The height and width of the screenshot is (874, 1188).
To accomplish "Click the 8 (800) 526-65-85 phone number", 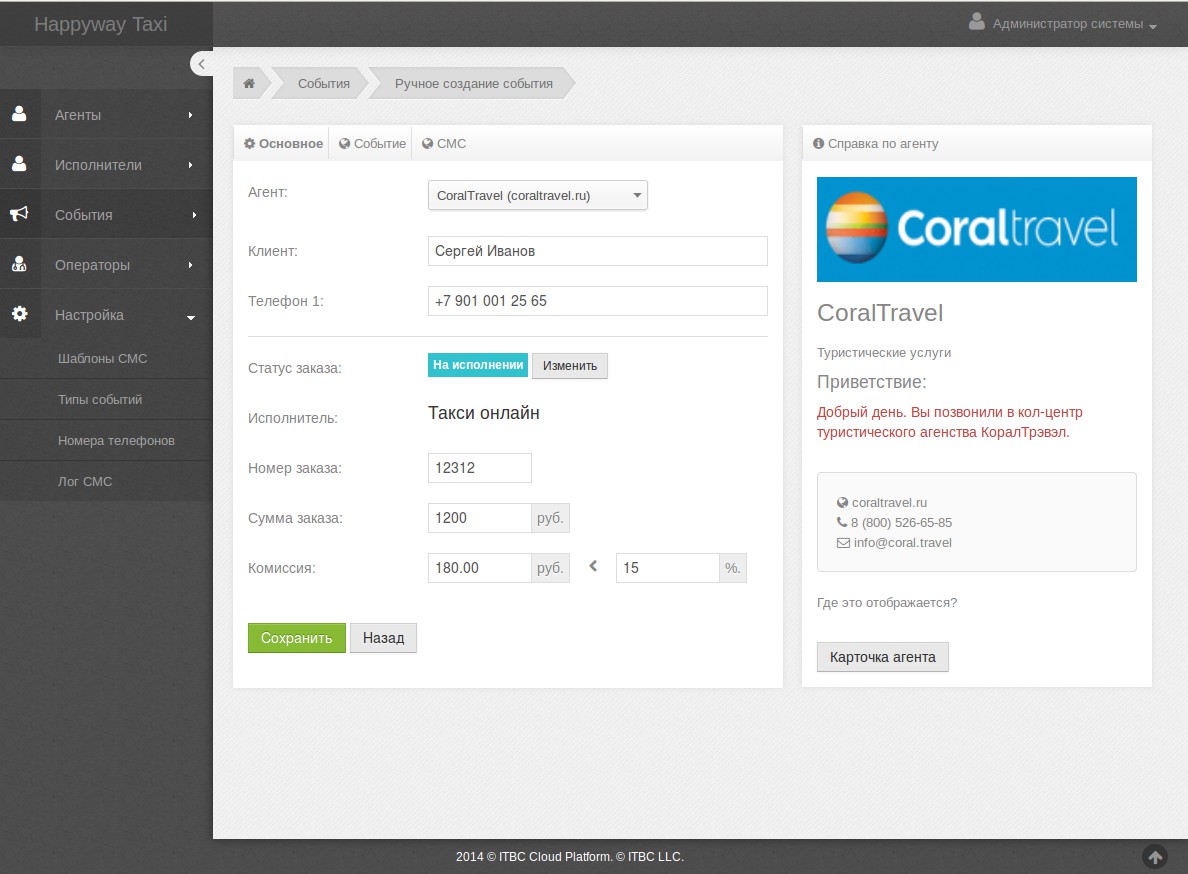I will click(x=901, y=523).
